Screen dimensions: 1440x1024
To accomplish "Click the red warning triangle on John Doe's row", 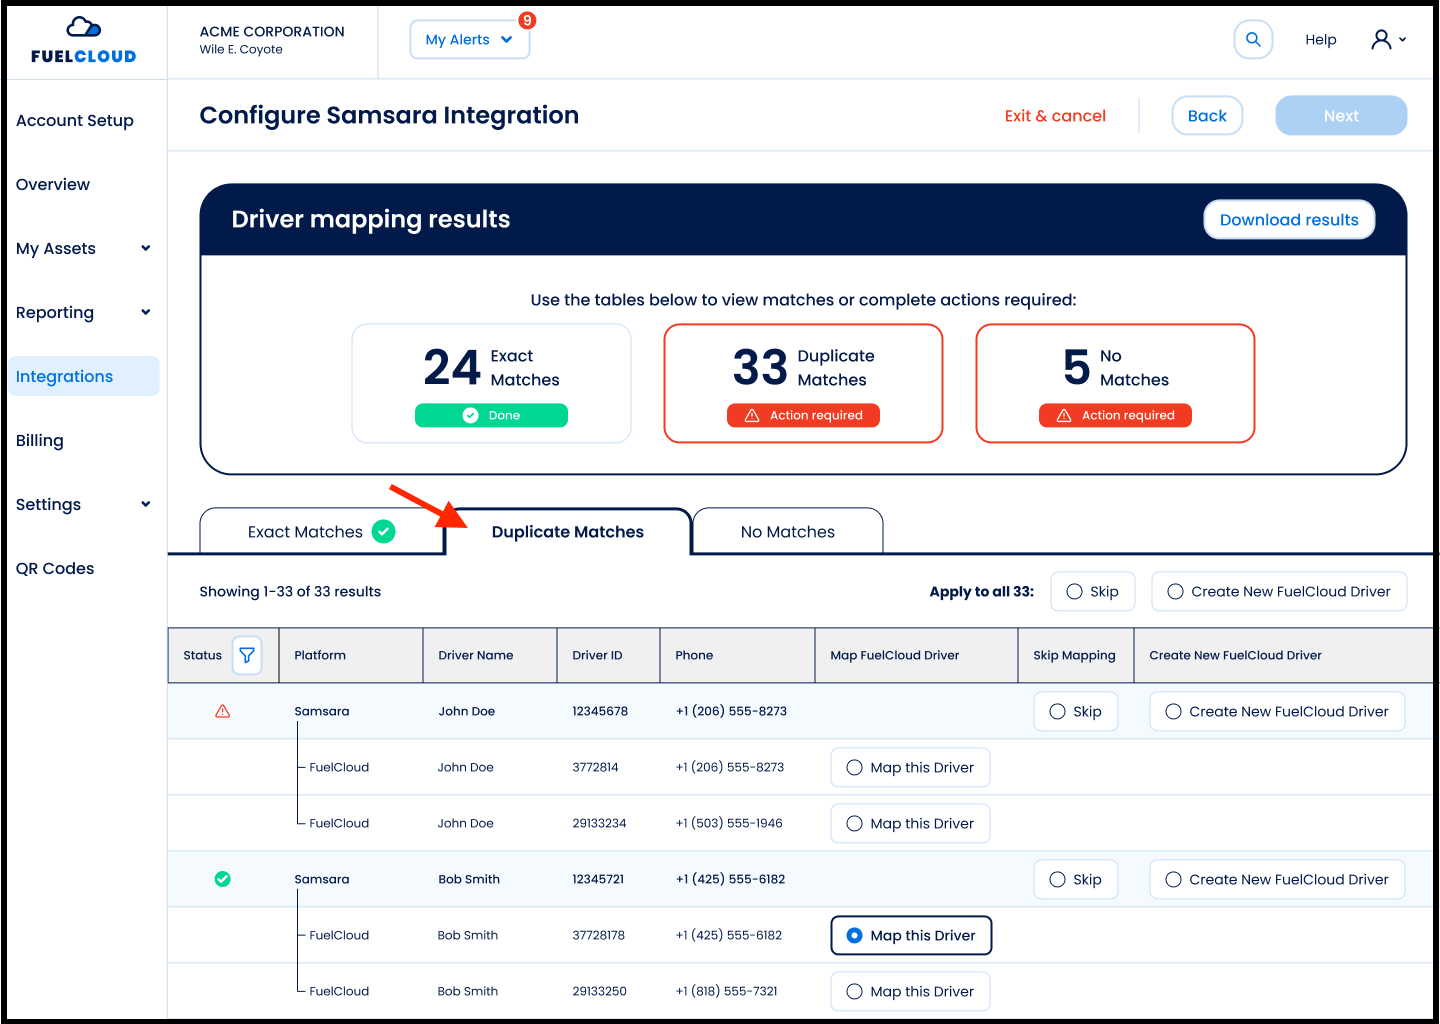I will 222,711.
